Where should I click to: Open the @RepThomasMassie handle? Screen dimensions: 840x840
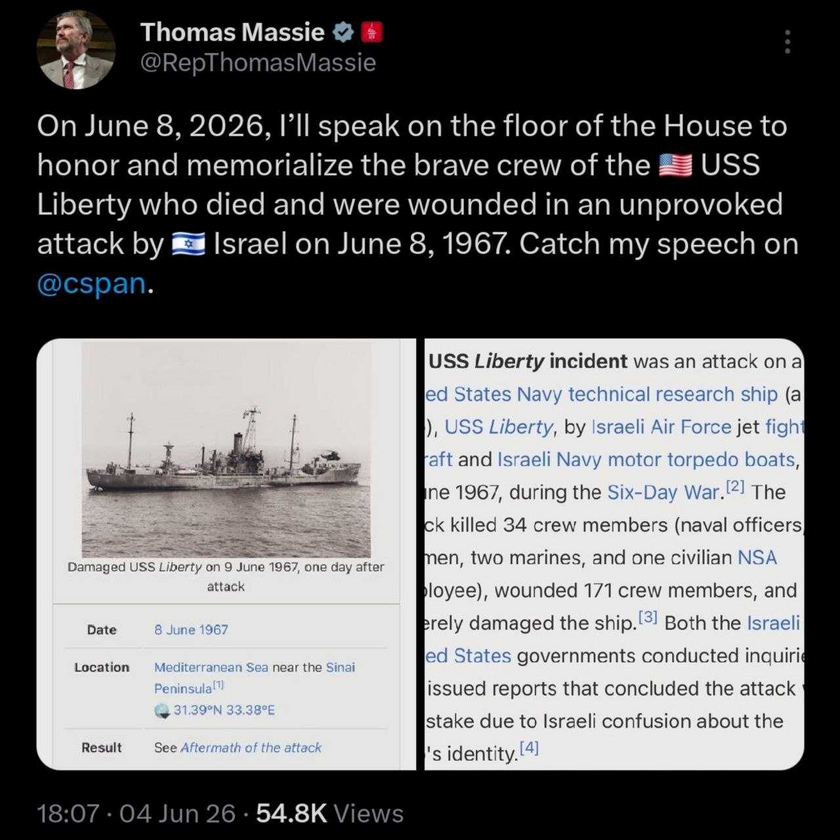pos(258,63)
